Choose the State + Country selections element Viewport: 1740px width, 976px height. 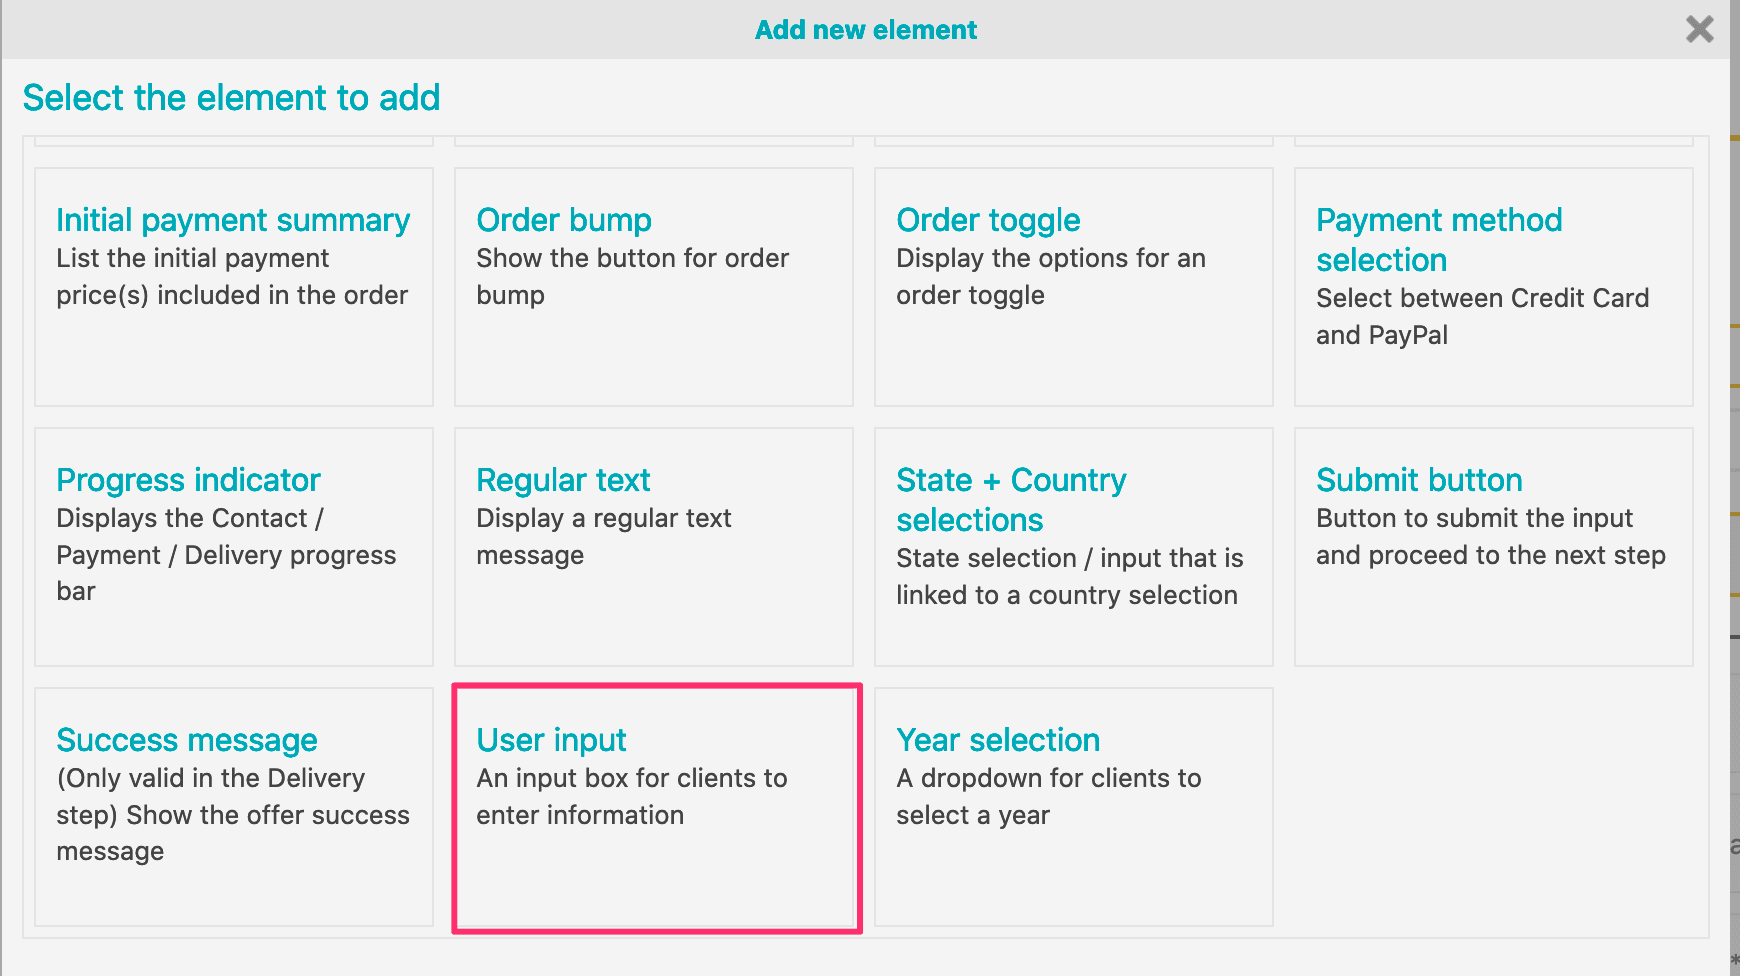click(x=1072, y=547)
